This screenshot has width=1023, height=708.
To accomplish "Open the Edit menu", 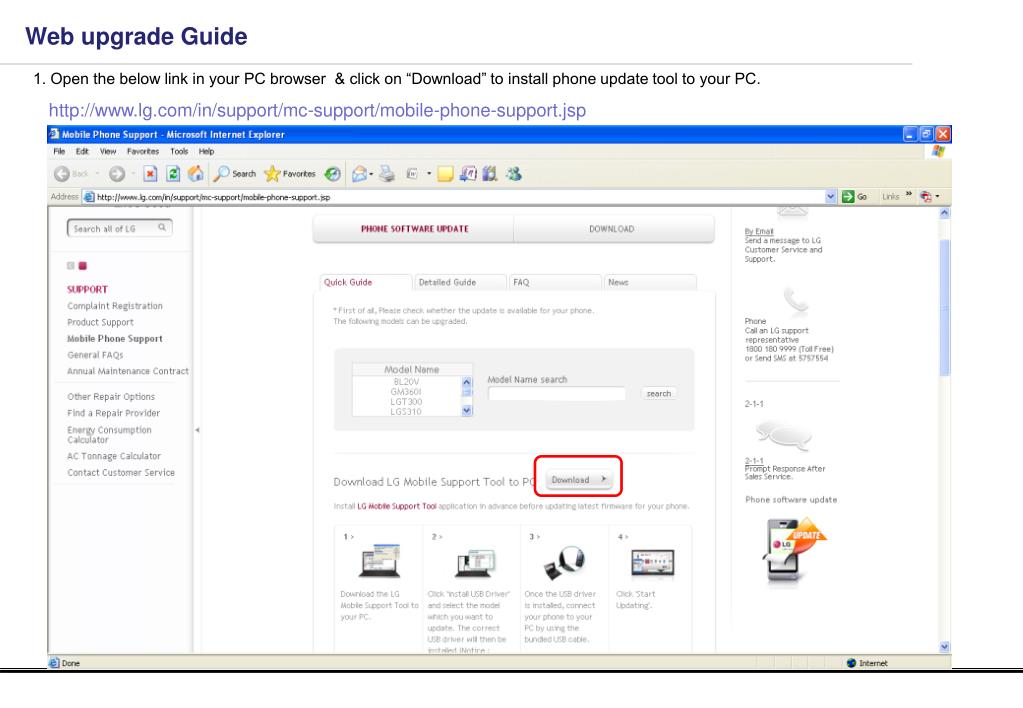I will (x=82, y=151).
